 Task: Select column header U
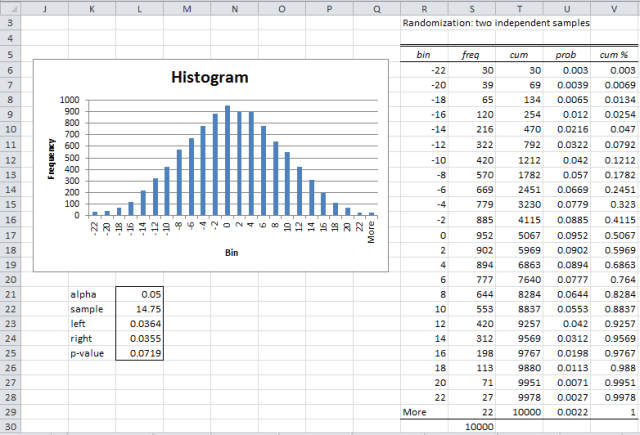567,9
